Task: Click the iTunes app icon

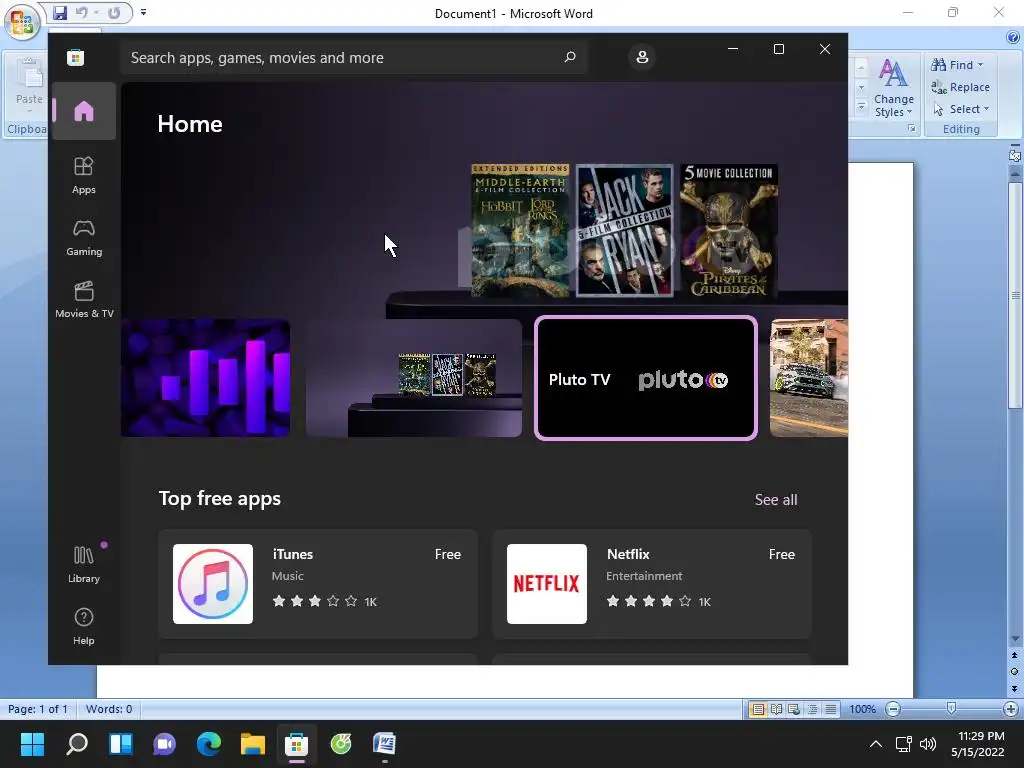Action: click(x=213, y=584)
